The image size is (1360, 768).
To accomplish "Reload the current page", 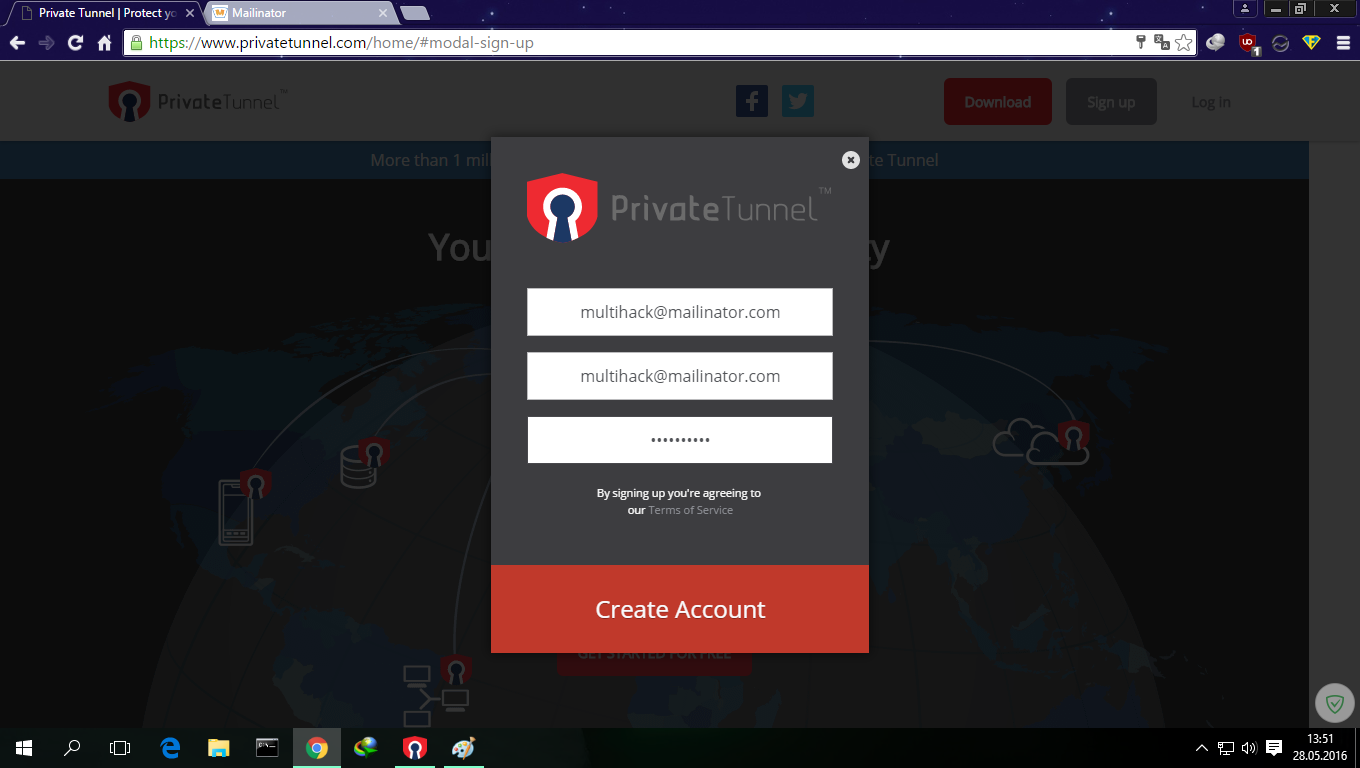I will coord(75,43).
